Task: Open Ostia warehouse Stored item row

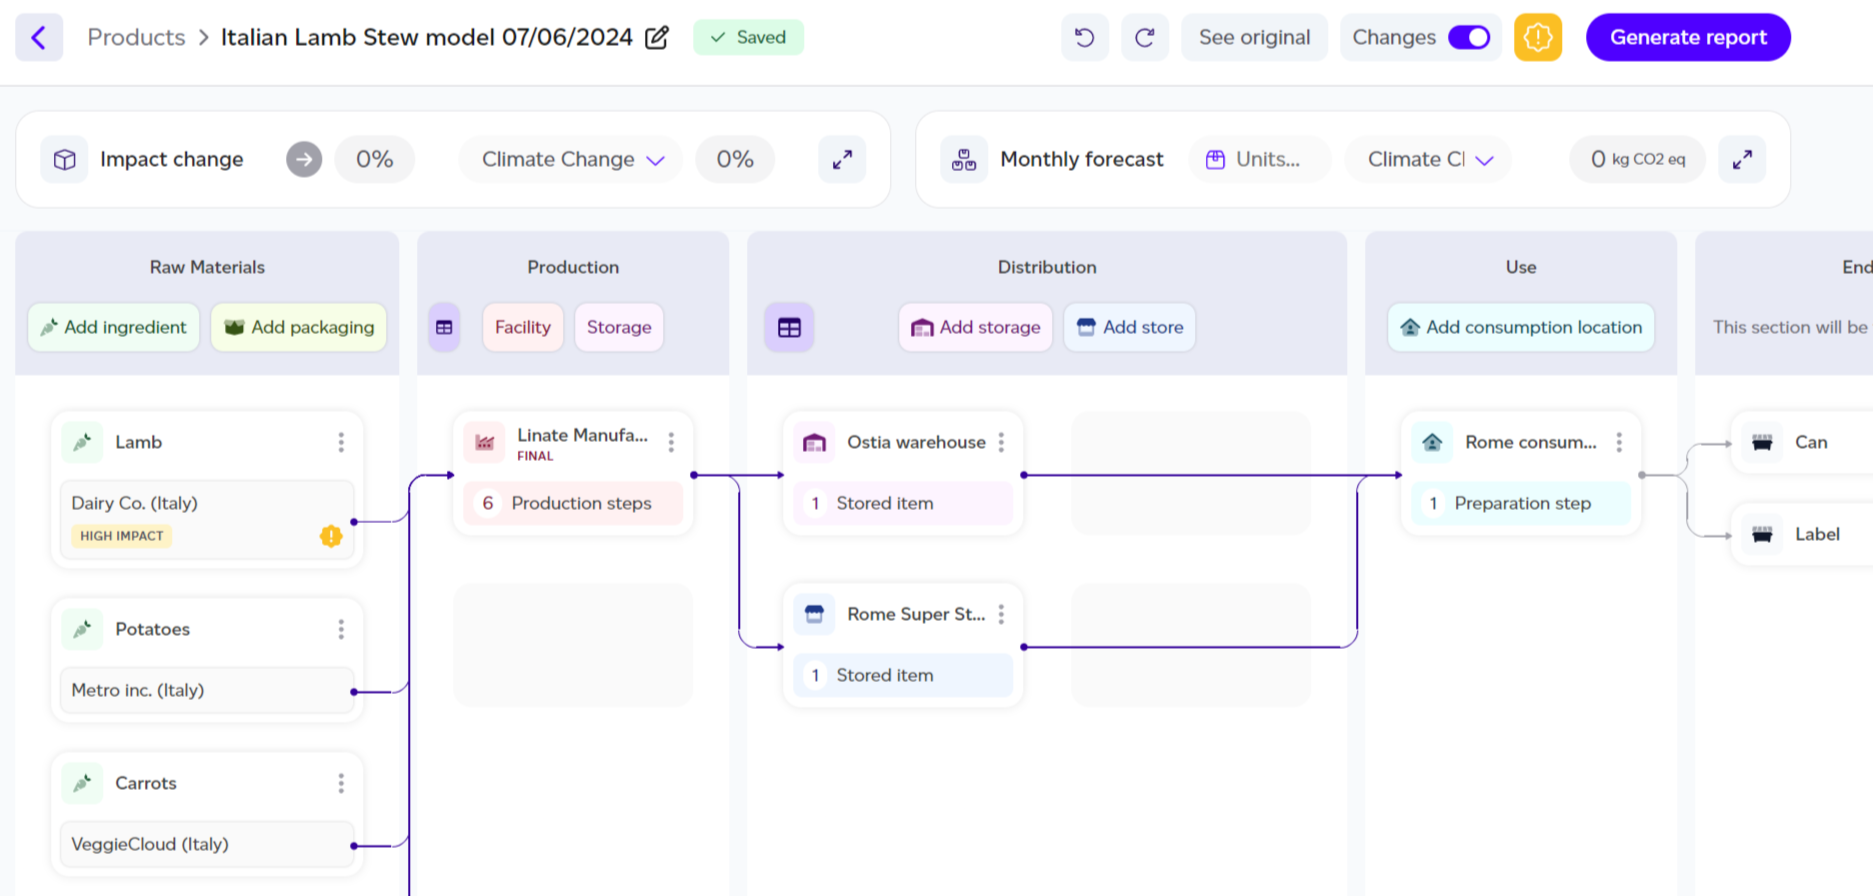Action: tap(903, 503)
